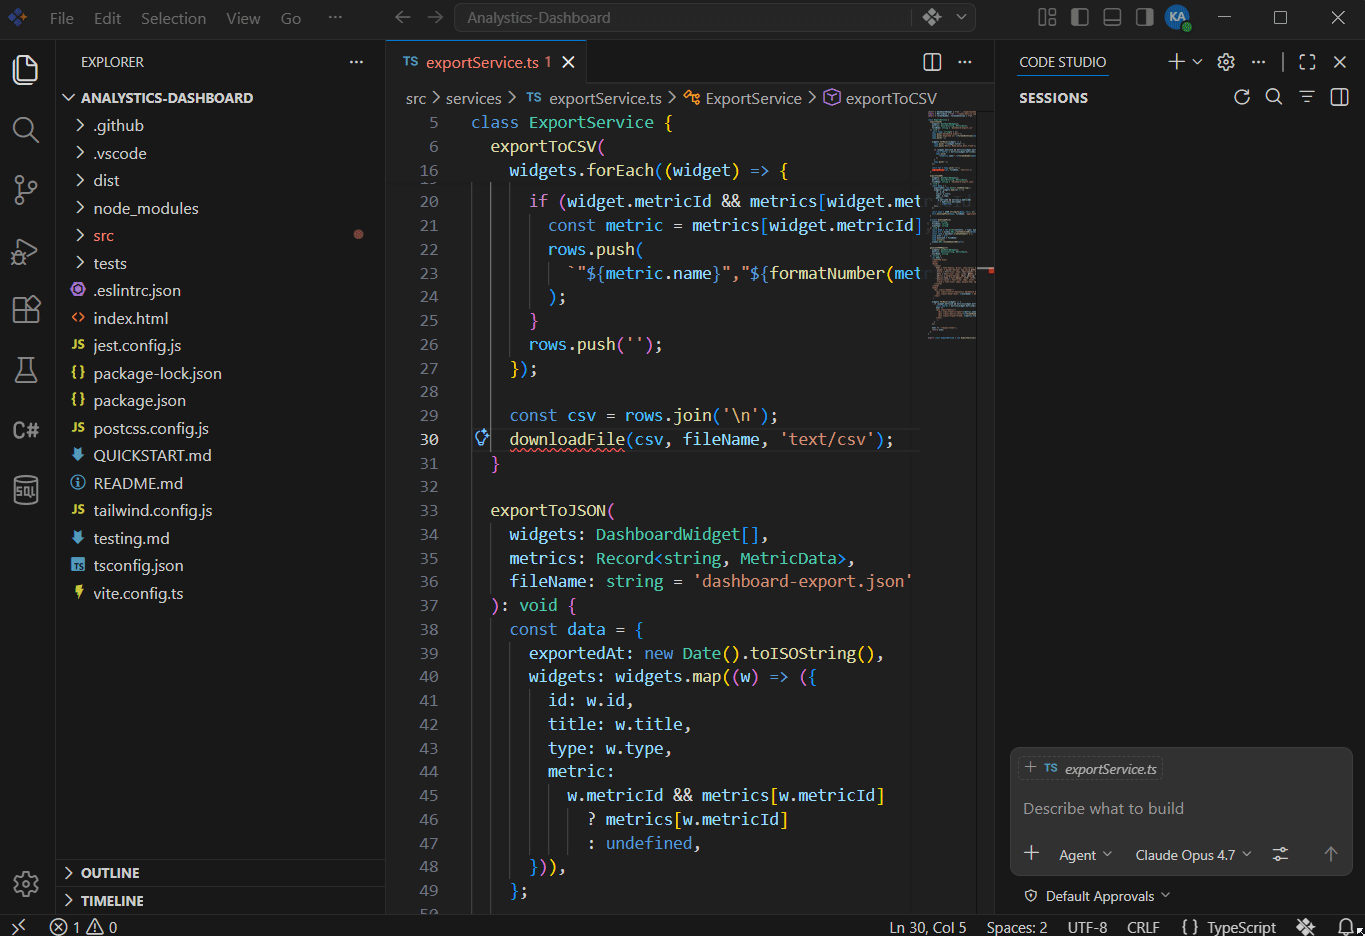The image size is (1365, 936).
Task: Show the lightbulb code action on line 30
Action: coord(482,437)
